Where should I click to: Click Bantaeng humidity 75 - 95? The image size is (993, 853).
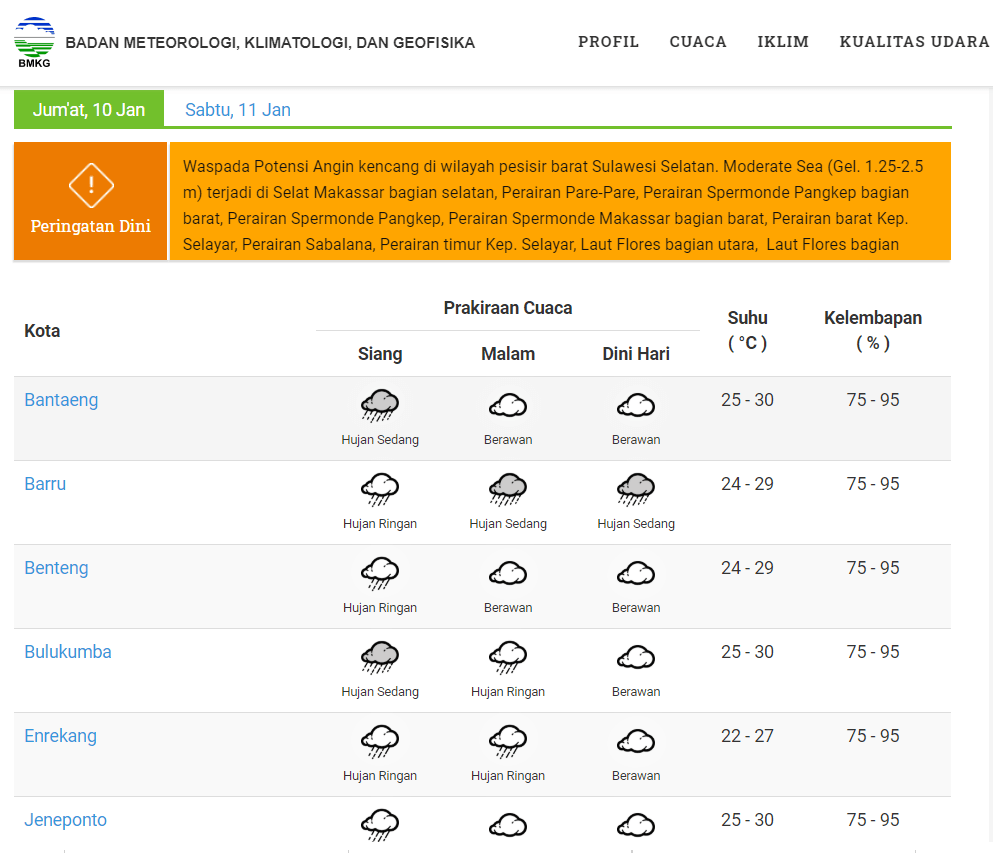873,400
